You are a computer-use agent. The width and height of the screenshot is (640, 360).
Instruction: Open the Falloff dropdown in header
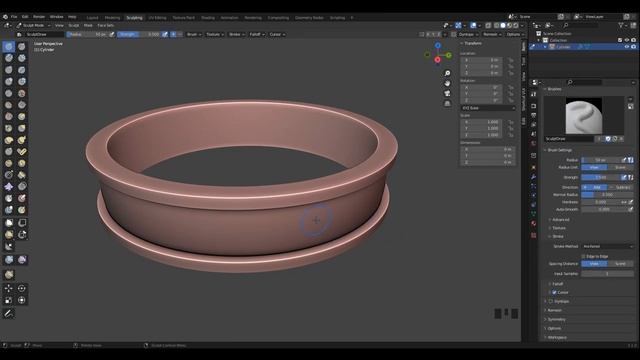257,35
